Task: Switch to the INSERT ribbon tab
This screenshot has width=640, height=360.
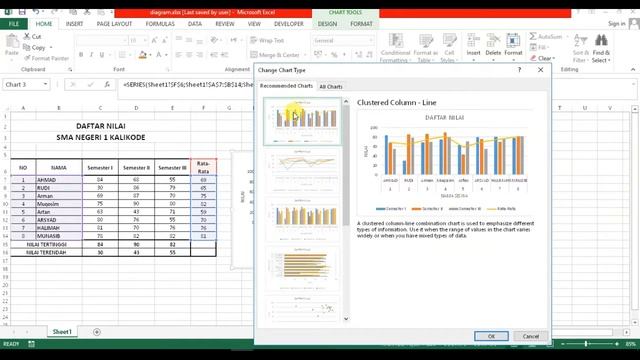Action: coord(74,24)
